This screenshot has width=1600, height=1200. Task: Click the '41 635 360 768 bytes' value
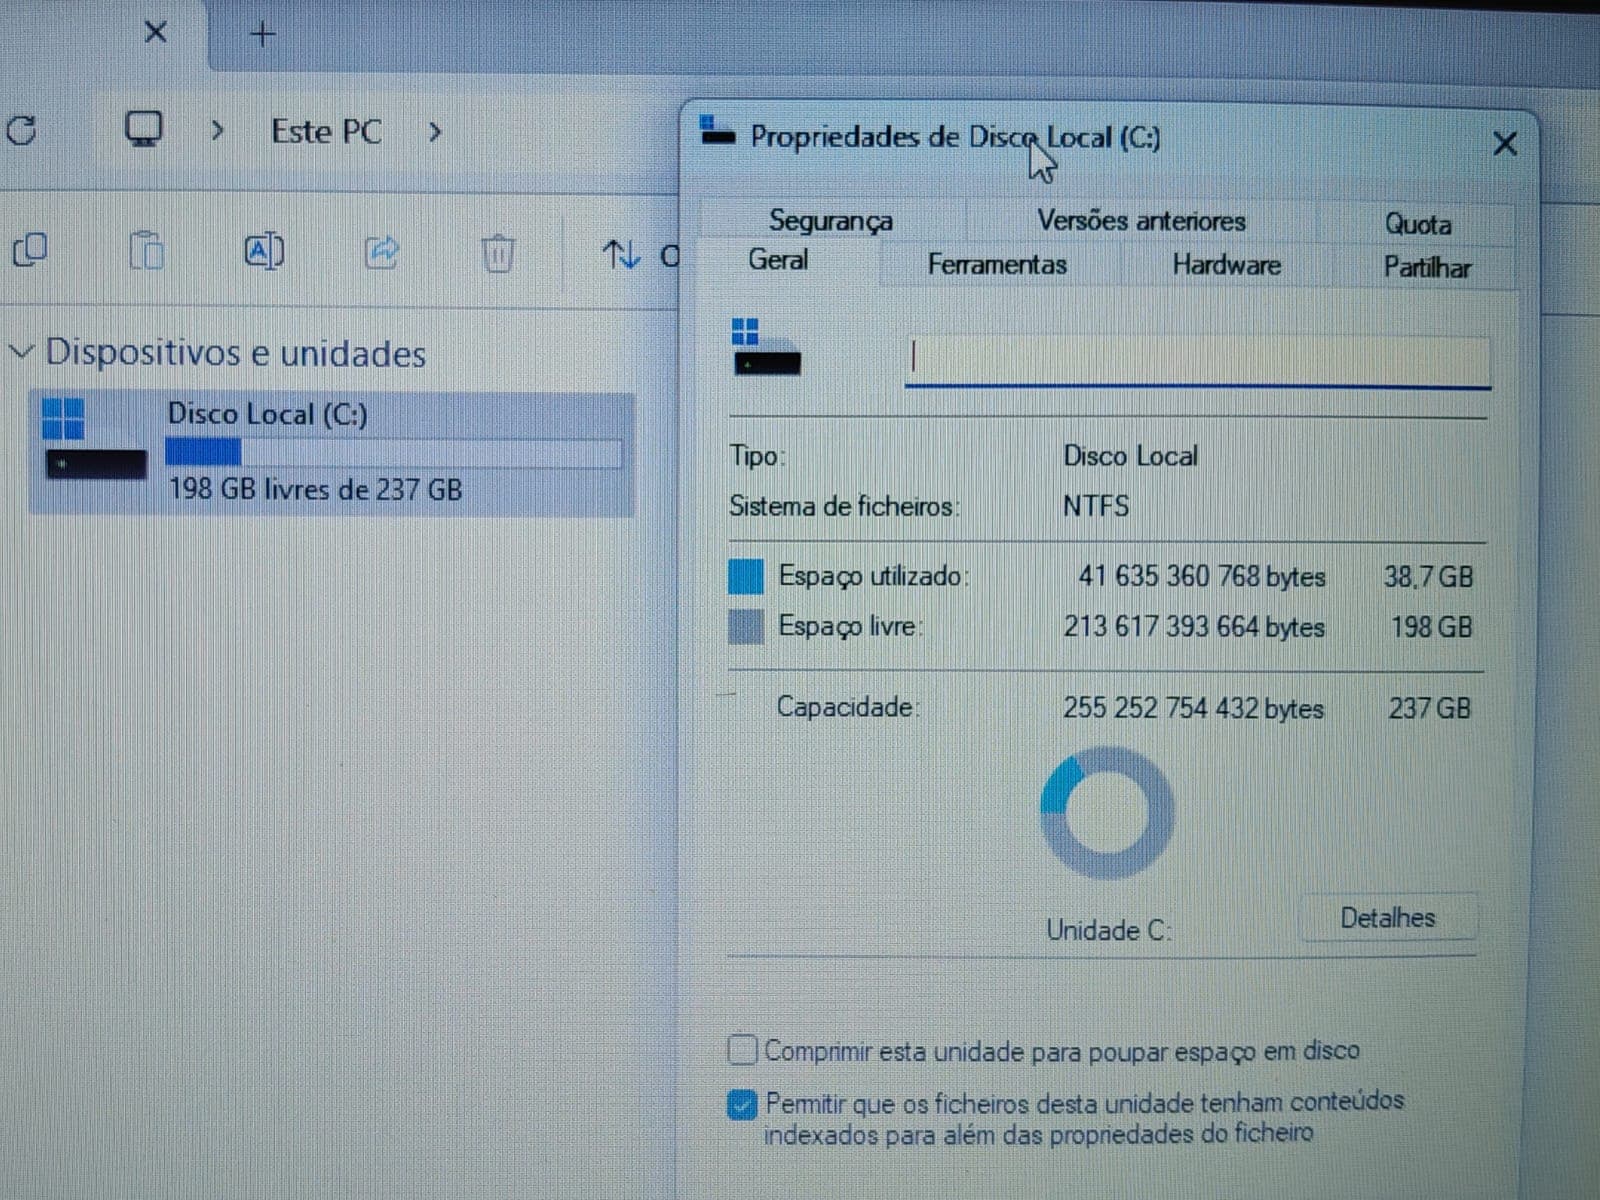pyautogui.click(x=1201, y=576)
